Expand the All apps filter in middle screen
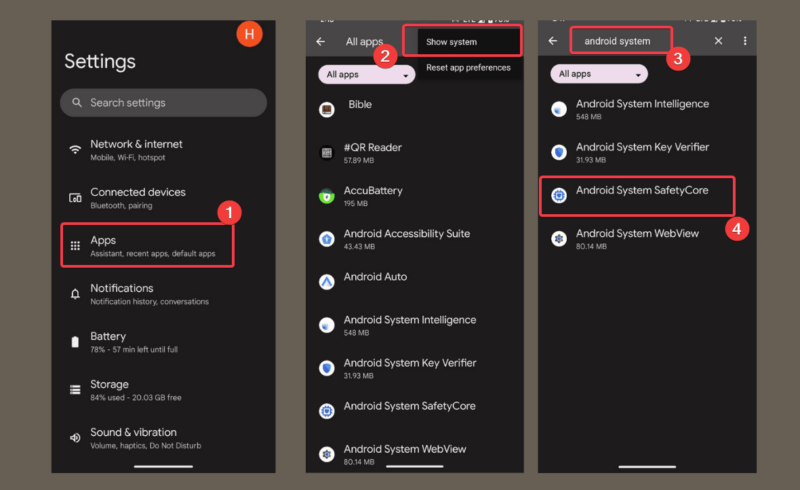 (367, 75)
